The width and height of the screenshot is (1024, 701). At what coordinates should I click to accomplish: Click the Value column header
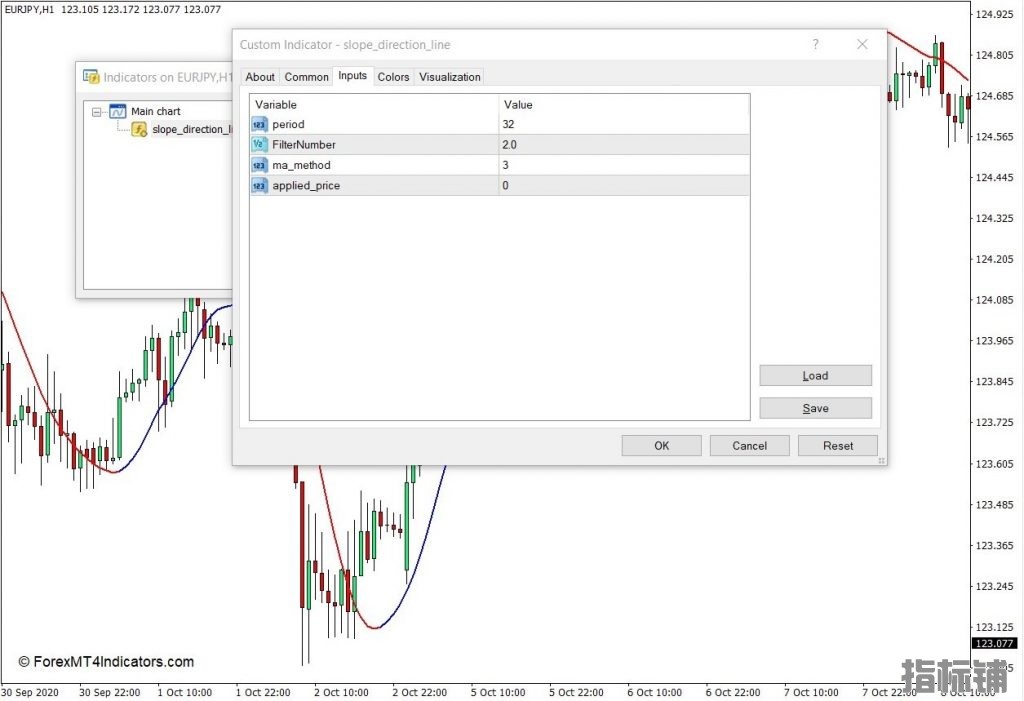pyautogui.click(x=624, y=105)
